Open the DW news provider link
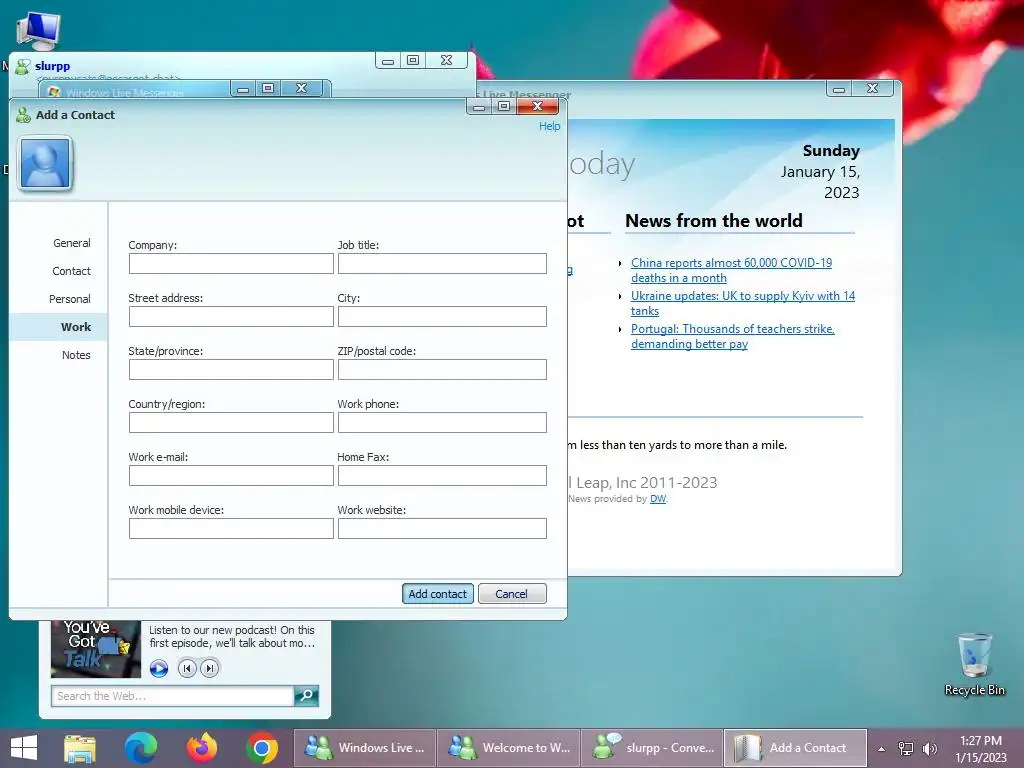1024x768 pixels. tap(658, 498)
